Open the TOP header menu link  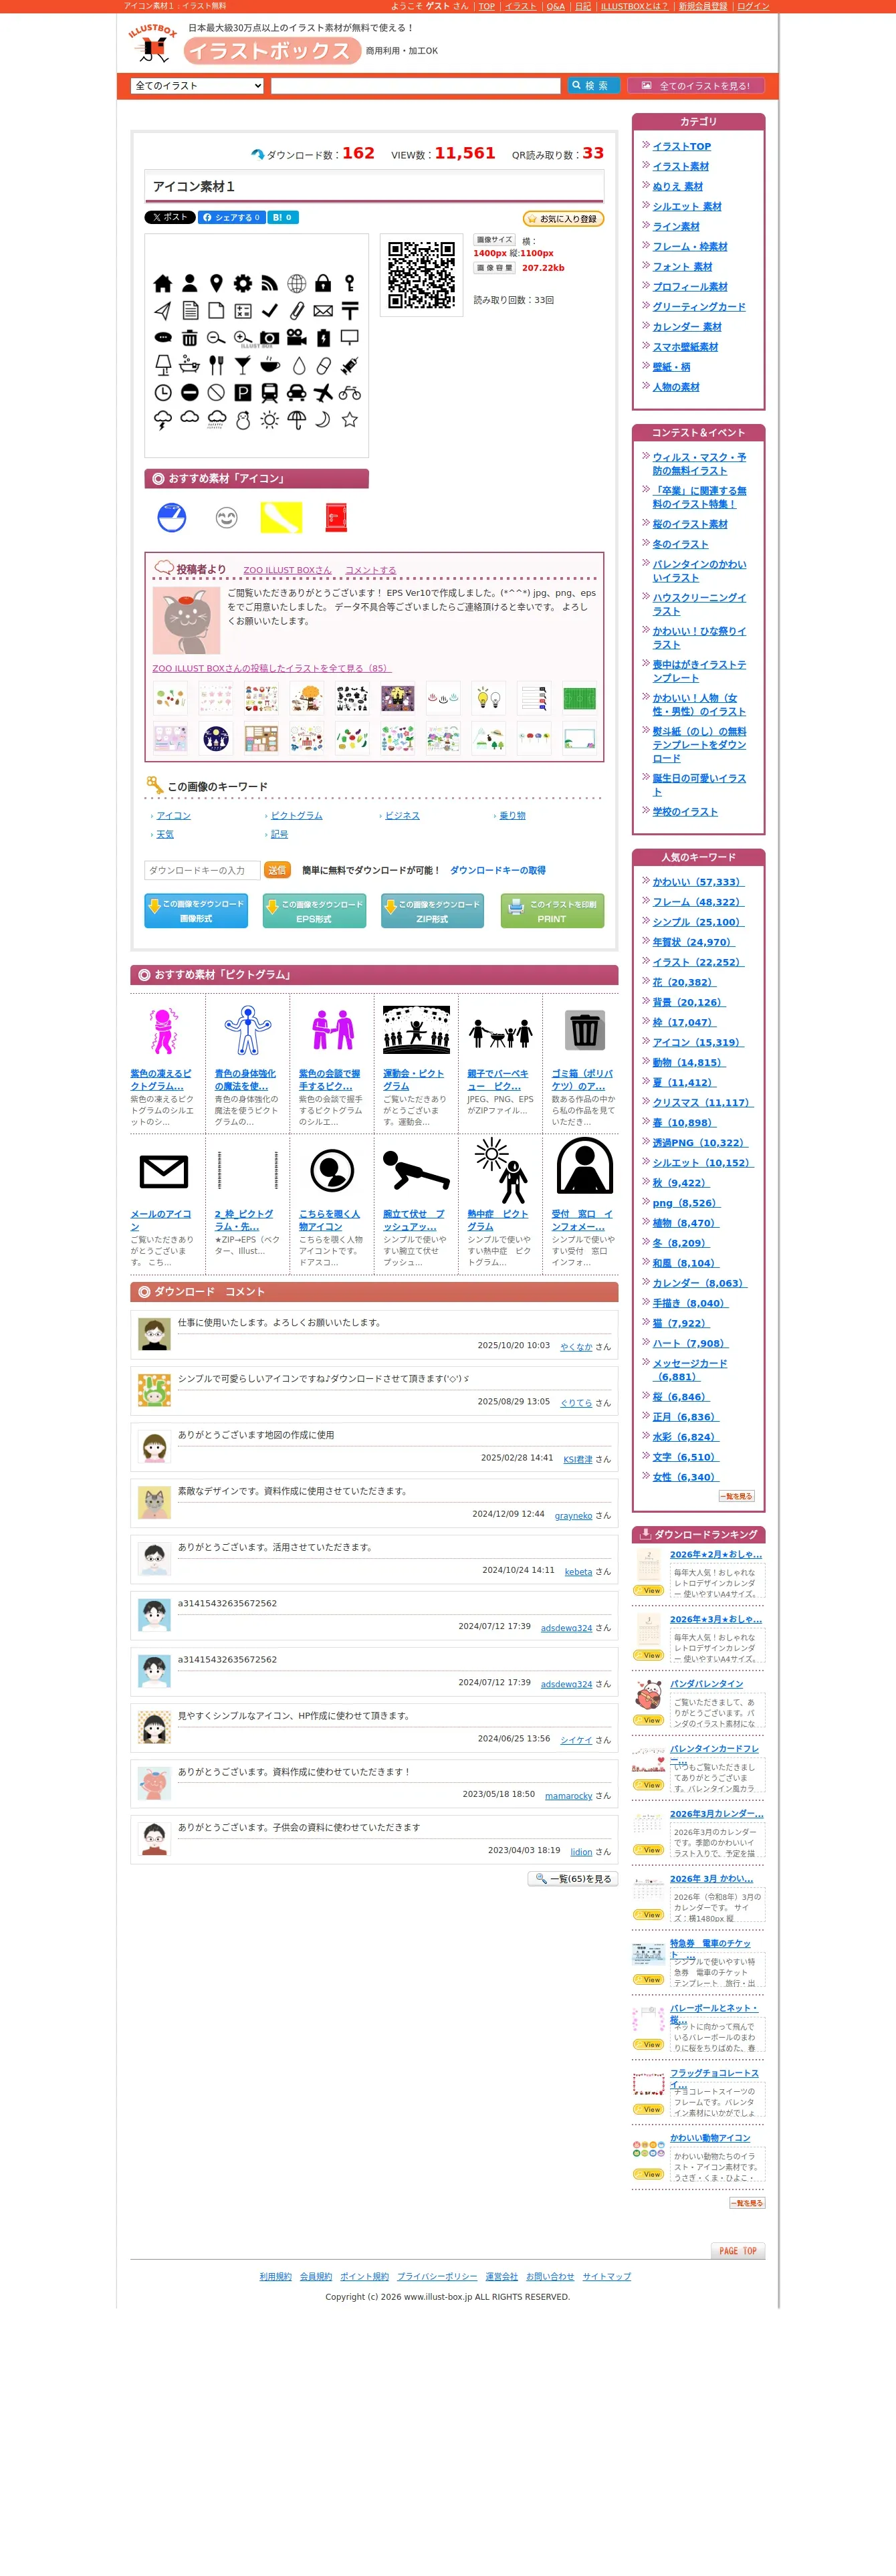[486, 6]
